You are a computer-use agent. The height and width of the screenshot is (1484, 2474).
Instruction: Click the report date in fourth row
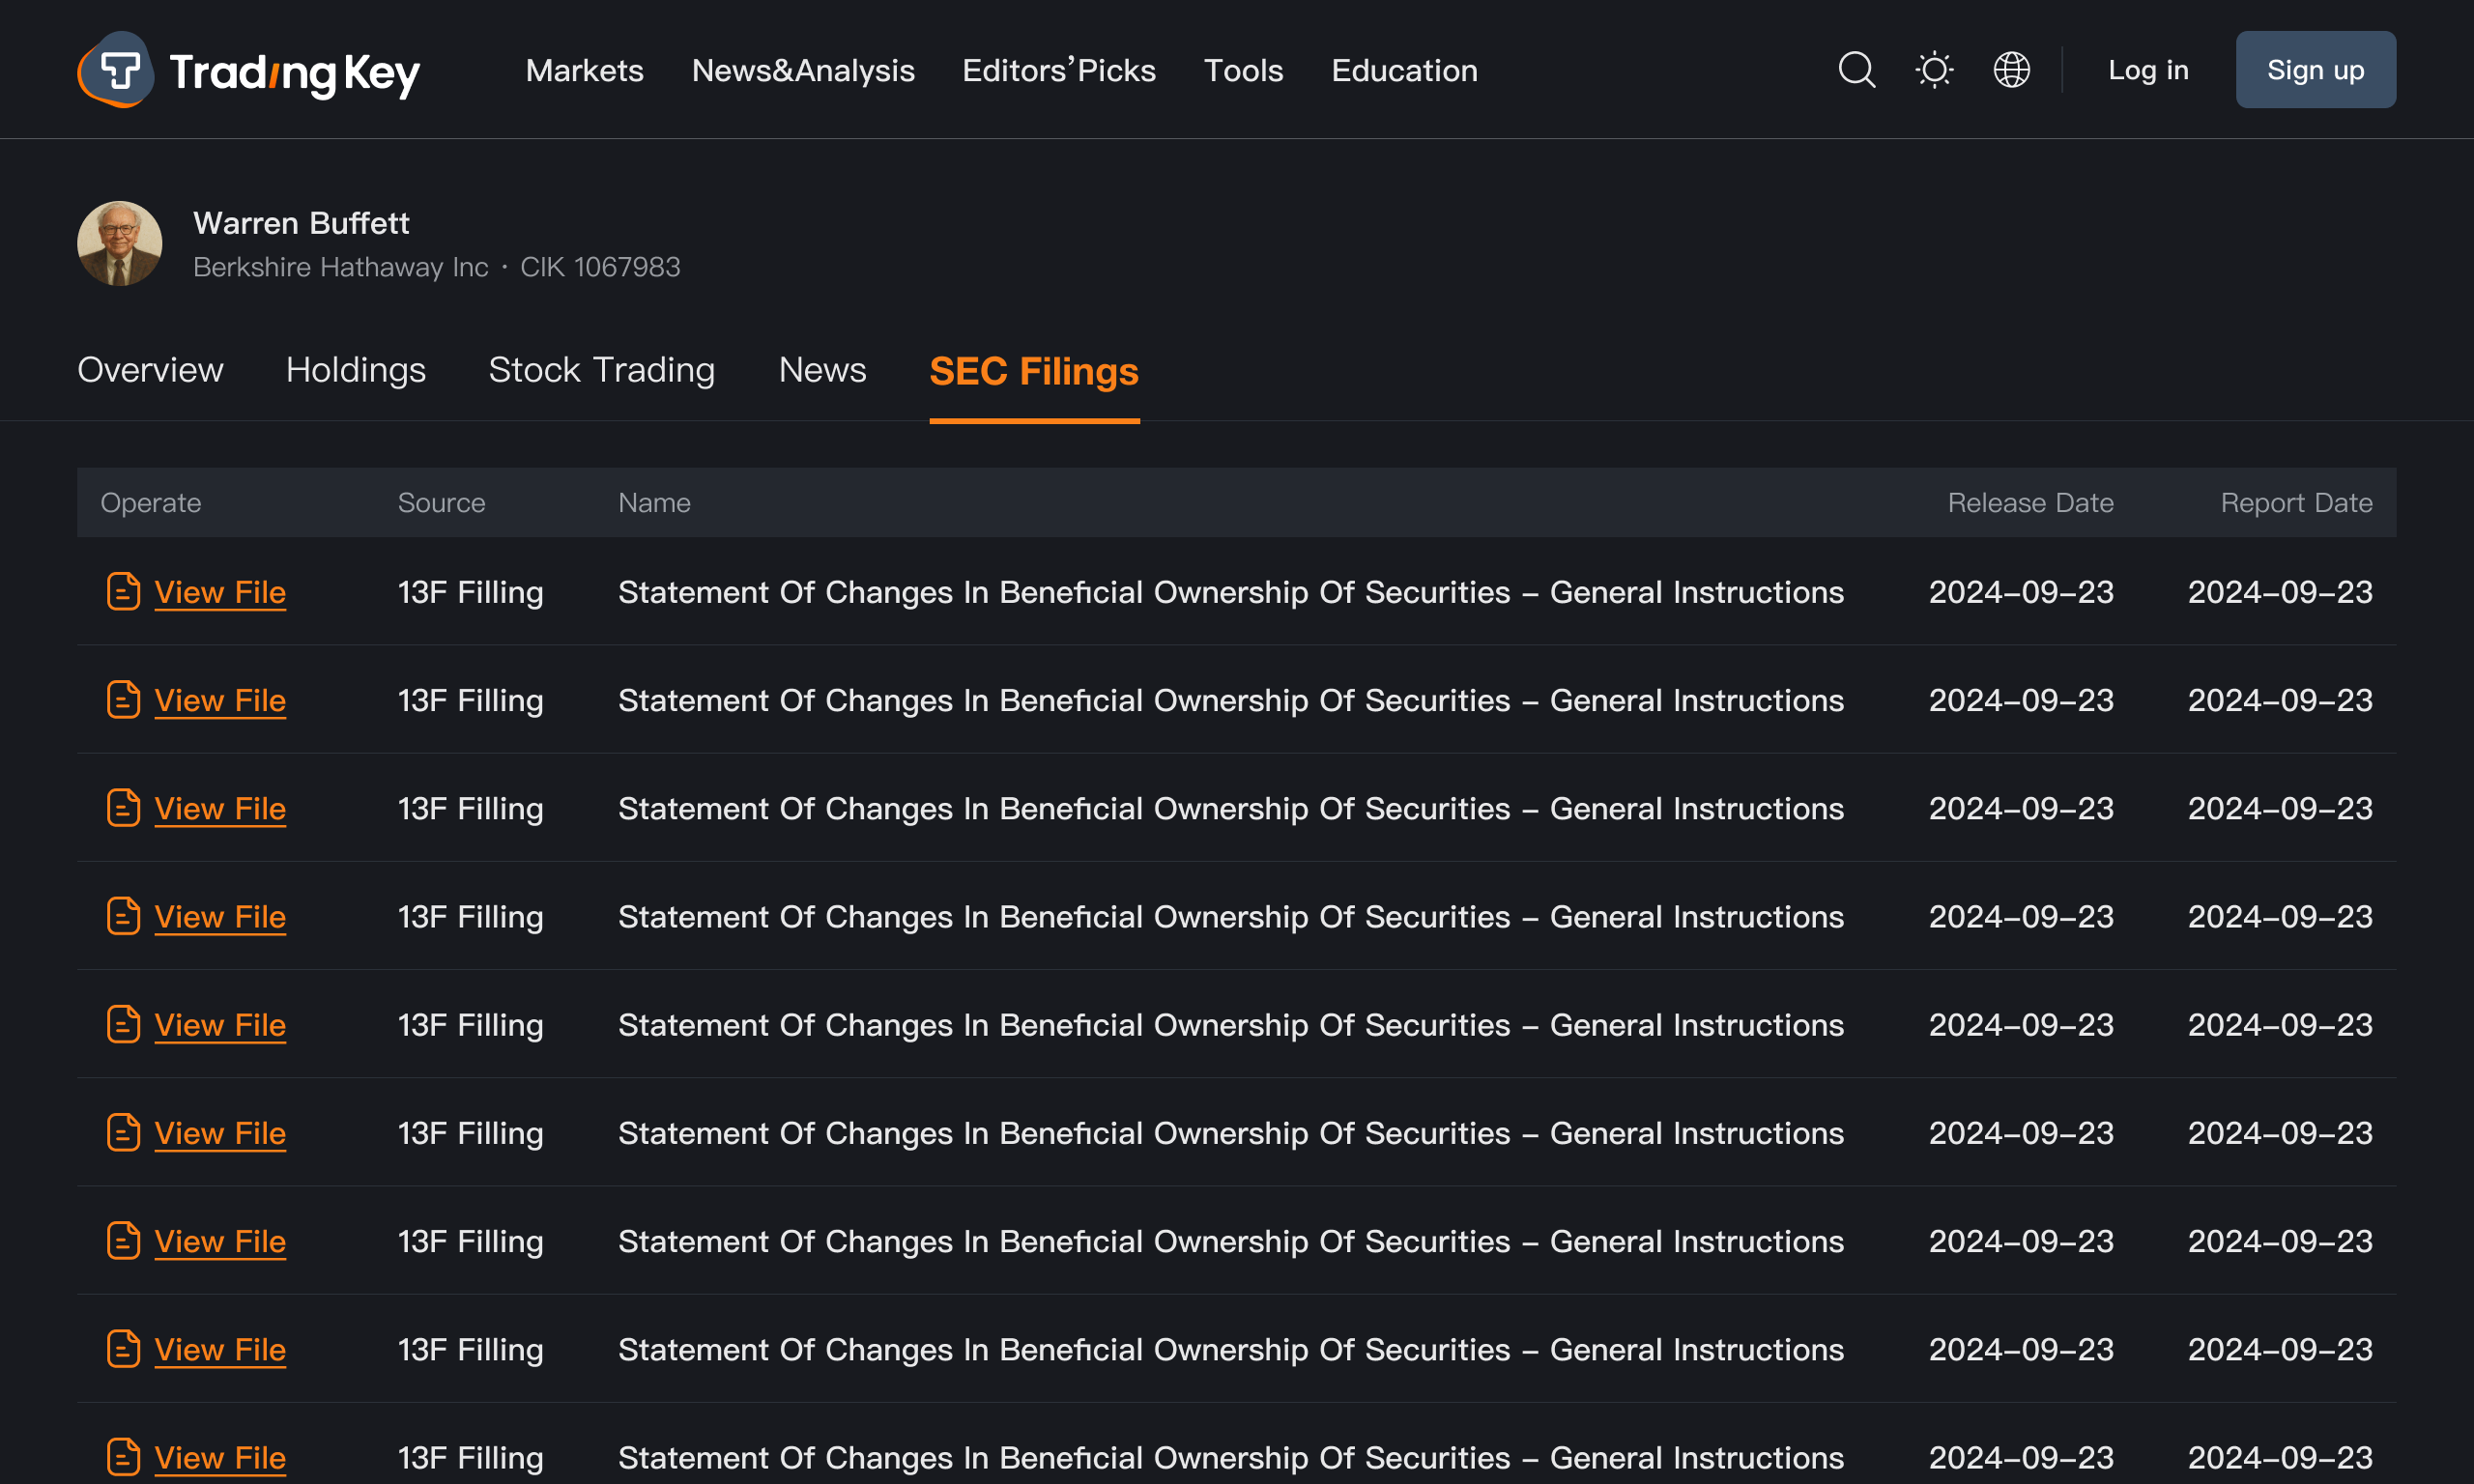2280,917
